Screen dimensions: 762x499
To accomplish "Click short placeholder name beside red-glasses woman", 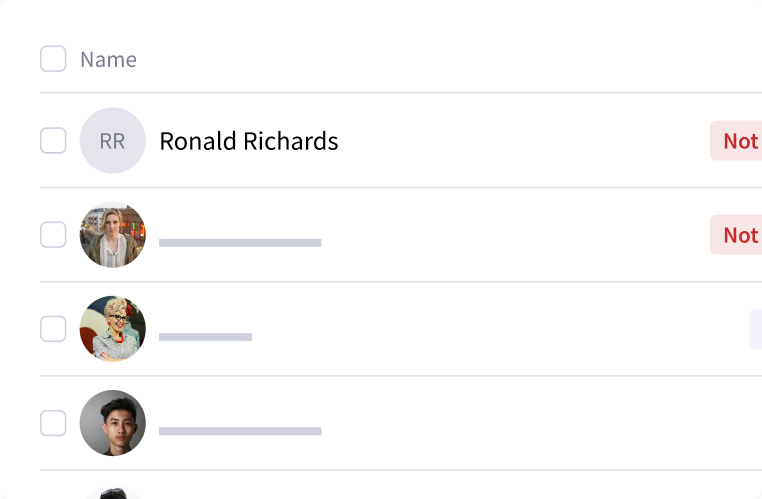I will click(205, 337).
